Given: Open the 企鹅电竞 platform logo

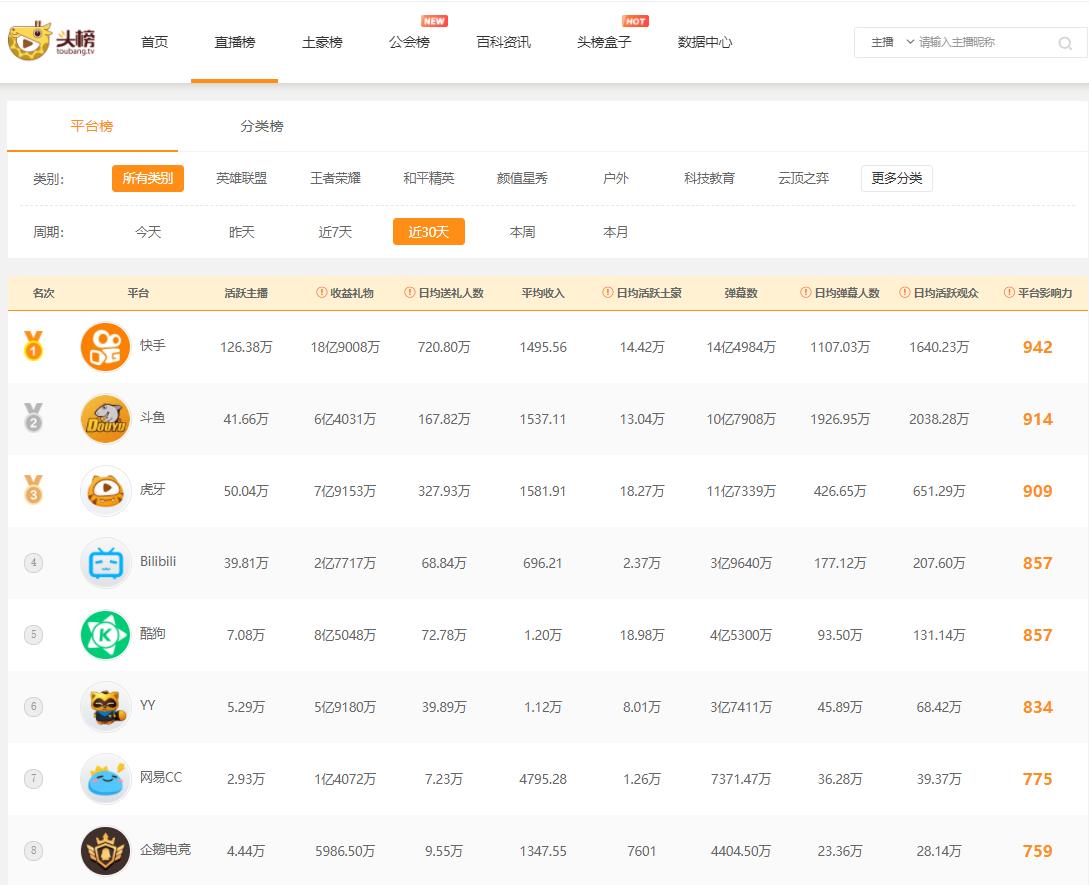Looking at the screenshot, I should (x=105, y=851).
